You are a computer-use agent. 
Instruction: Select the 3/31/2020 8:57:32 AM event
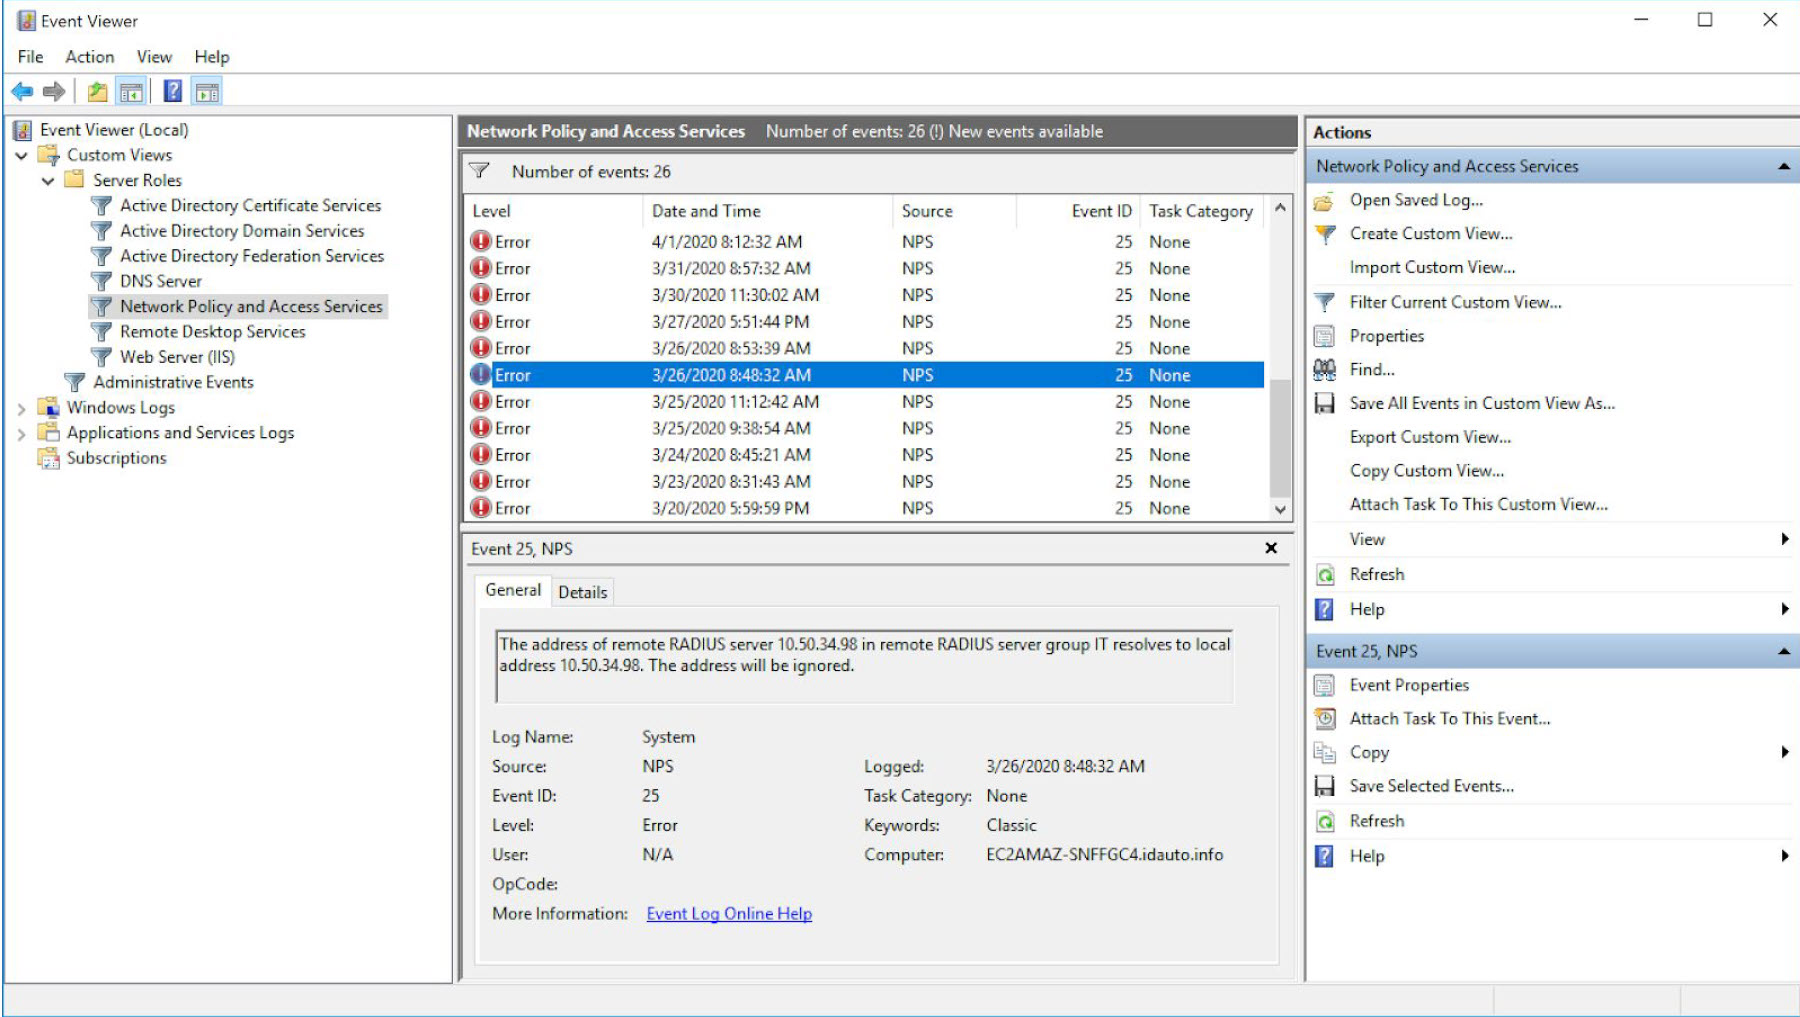point(866,268)
